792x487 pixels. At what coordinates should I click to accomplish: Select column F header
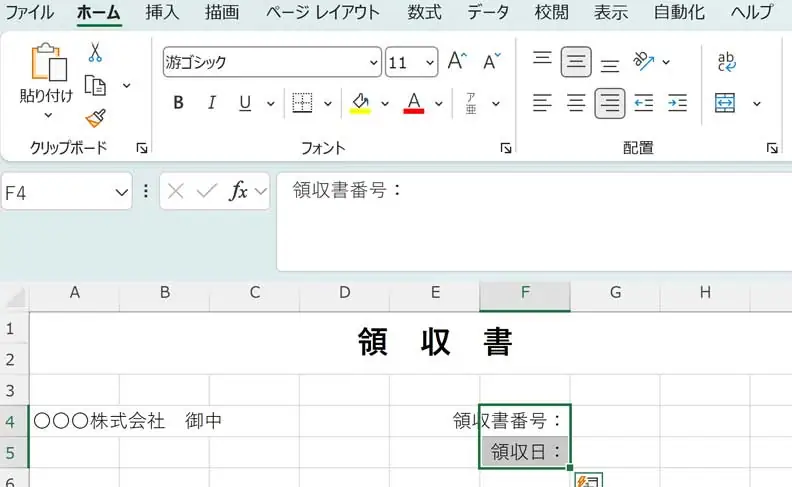tap(525, 296)
